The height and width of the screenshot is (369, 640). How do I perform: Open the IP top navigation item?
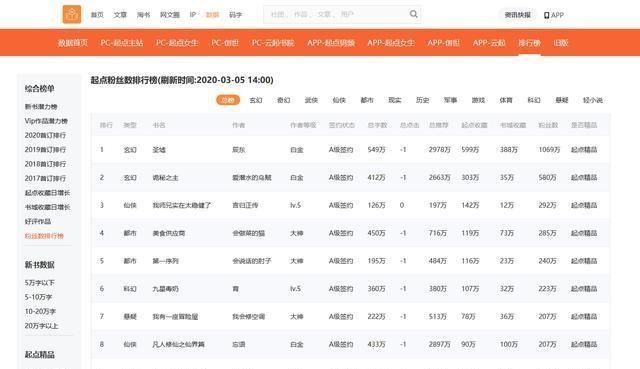(193, 15)
